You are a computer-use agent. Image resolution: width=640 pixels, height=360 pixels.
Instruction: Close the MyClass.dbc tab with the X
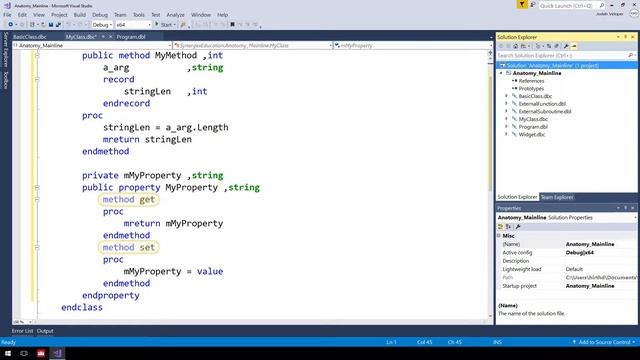point(110,37)
